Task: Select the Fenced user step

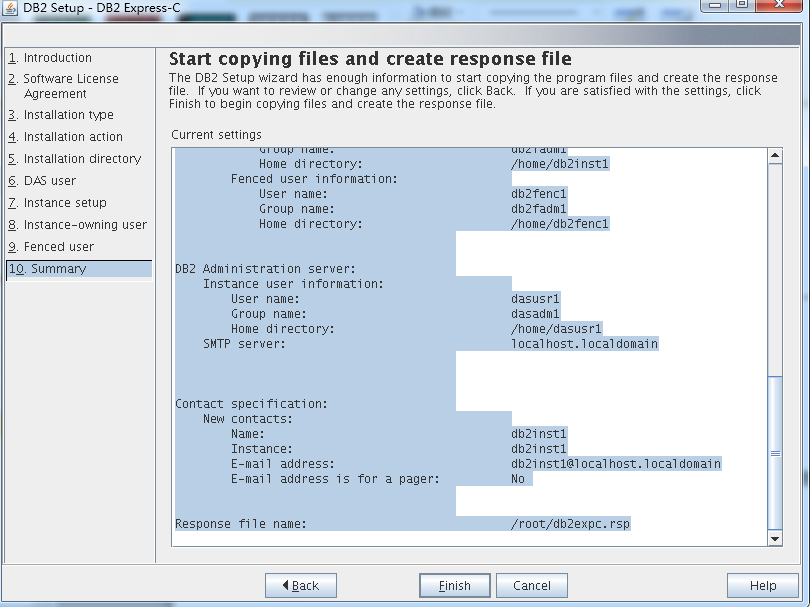Action: pyautogui.click(x=51, y=247)
